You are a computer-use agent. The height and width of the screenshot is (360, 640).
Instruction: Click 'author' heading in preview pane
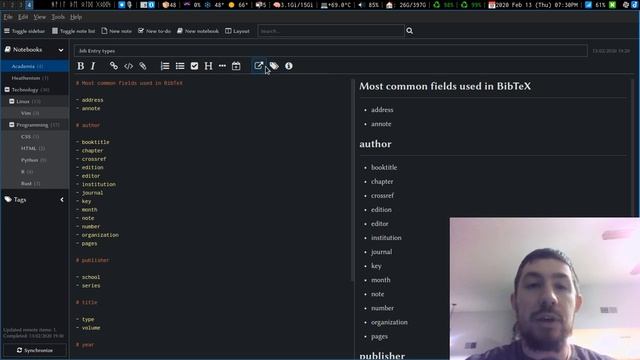coord(375,144)
